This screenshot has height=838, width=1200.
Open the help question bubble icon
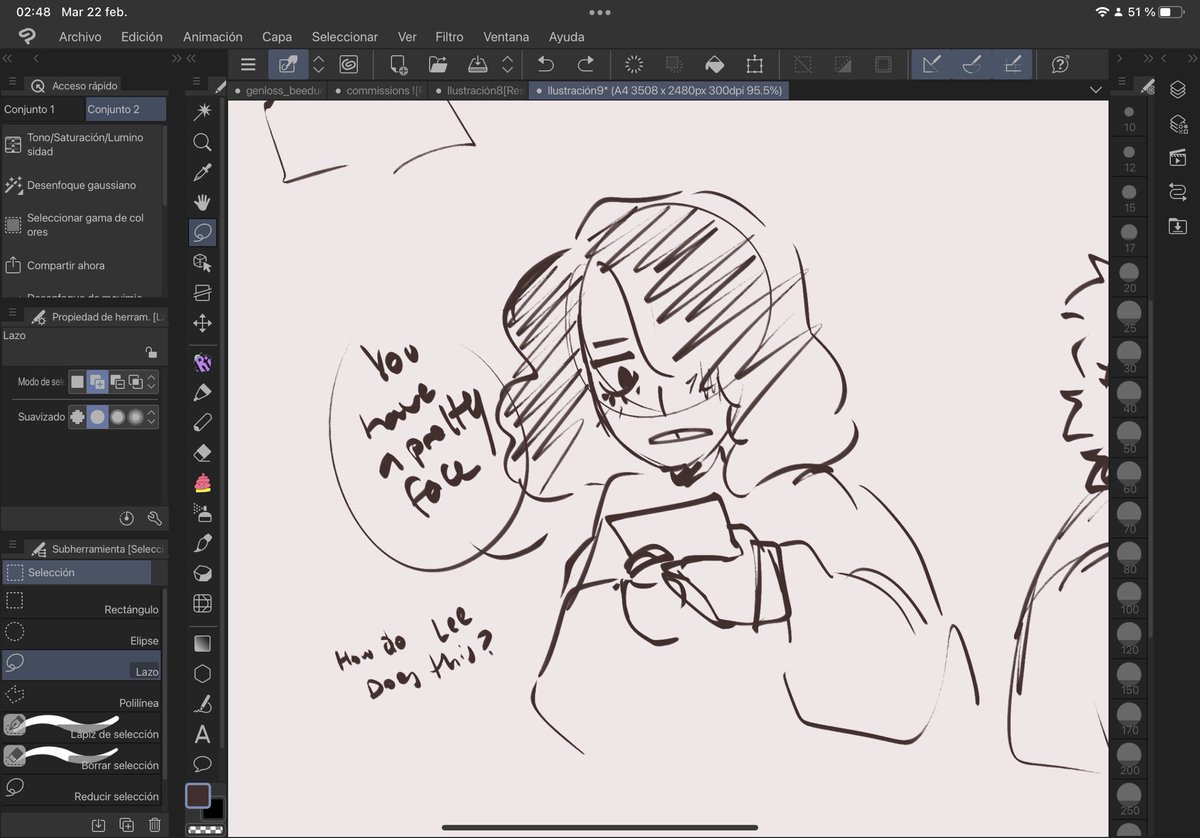coord(1061,64)
